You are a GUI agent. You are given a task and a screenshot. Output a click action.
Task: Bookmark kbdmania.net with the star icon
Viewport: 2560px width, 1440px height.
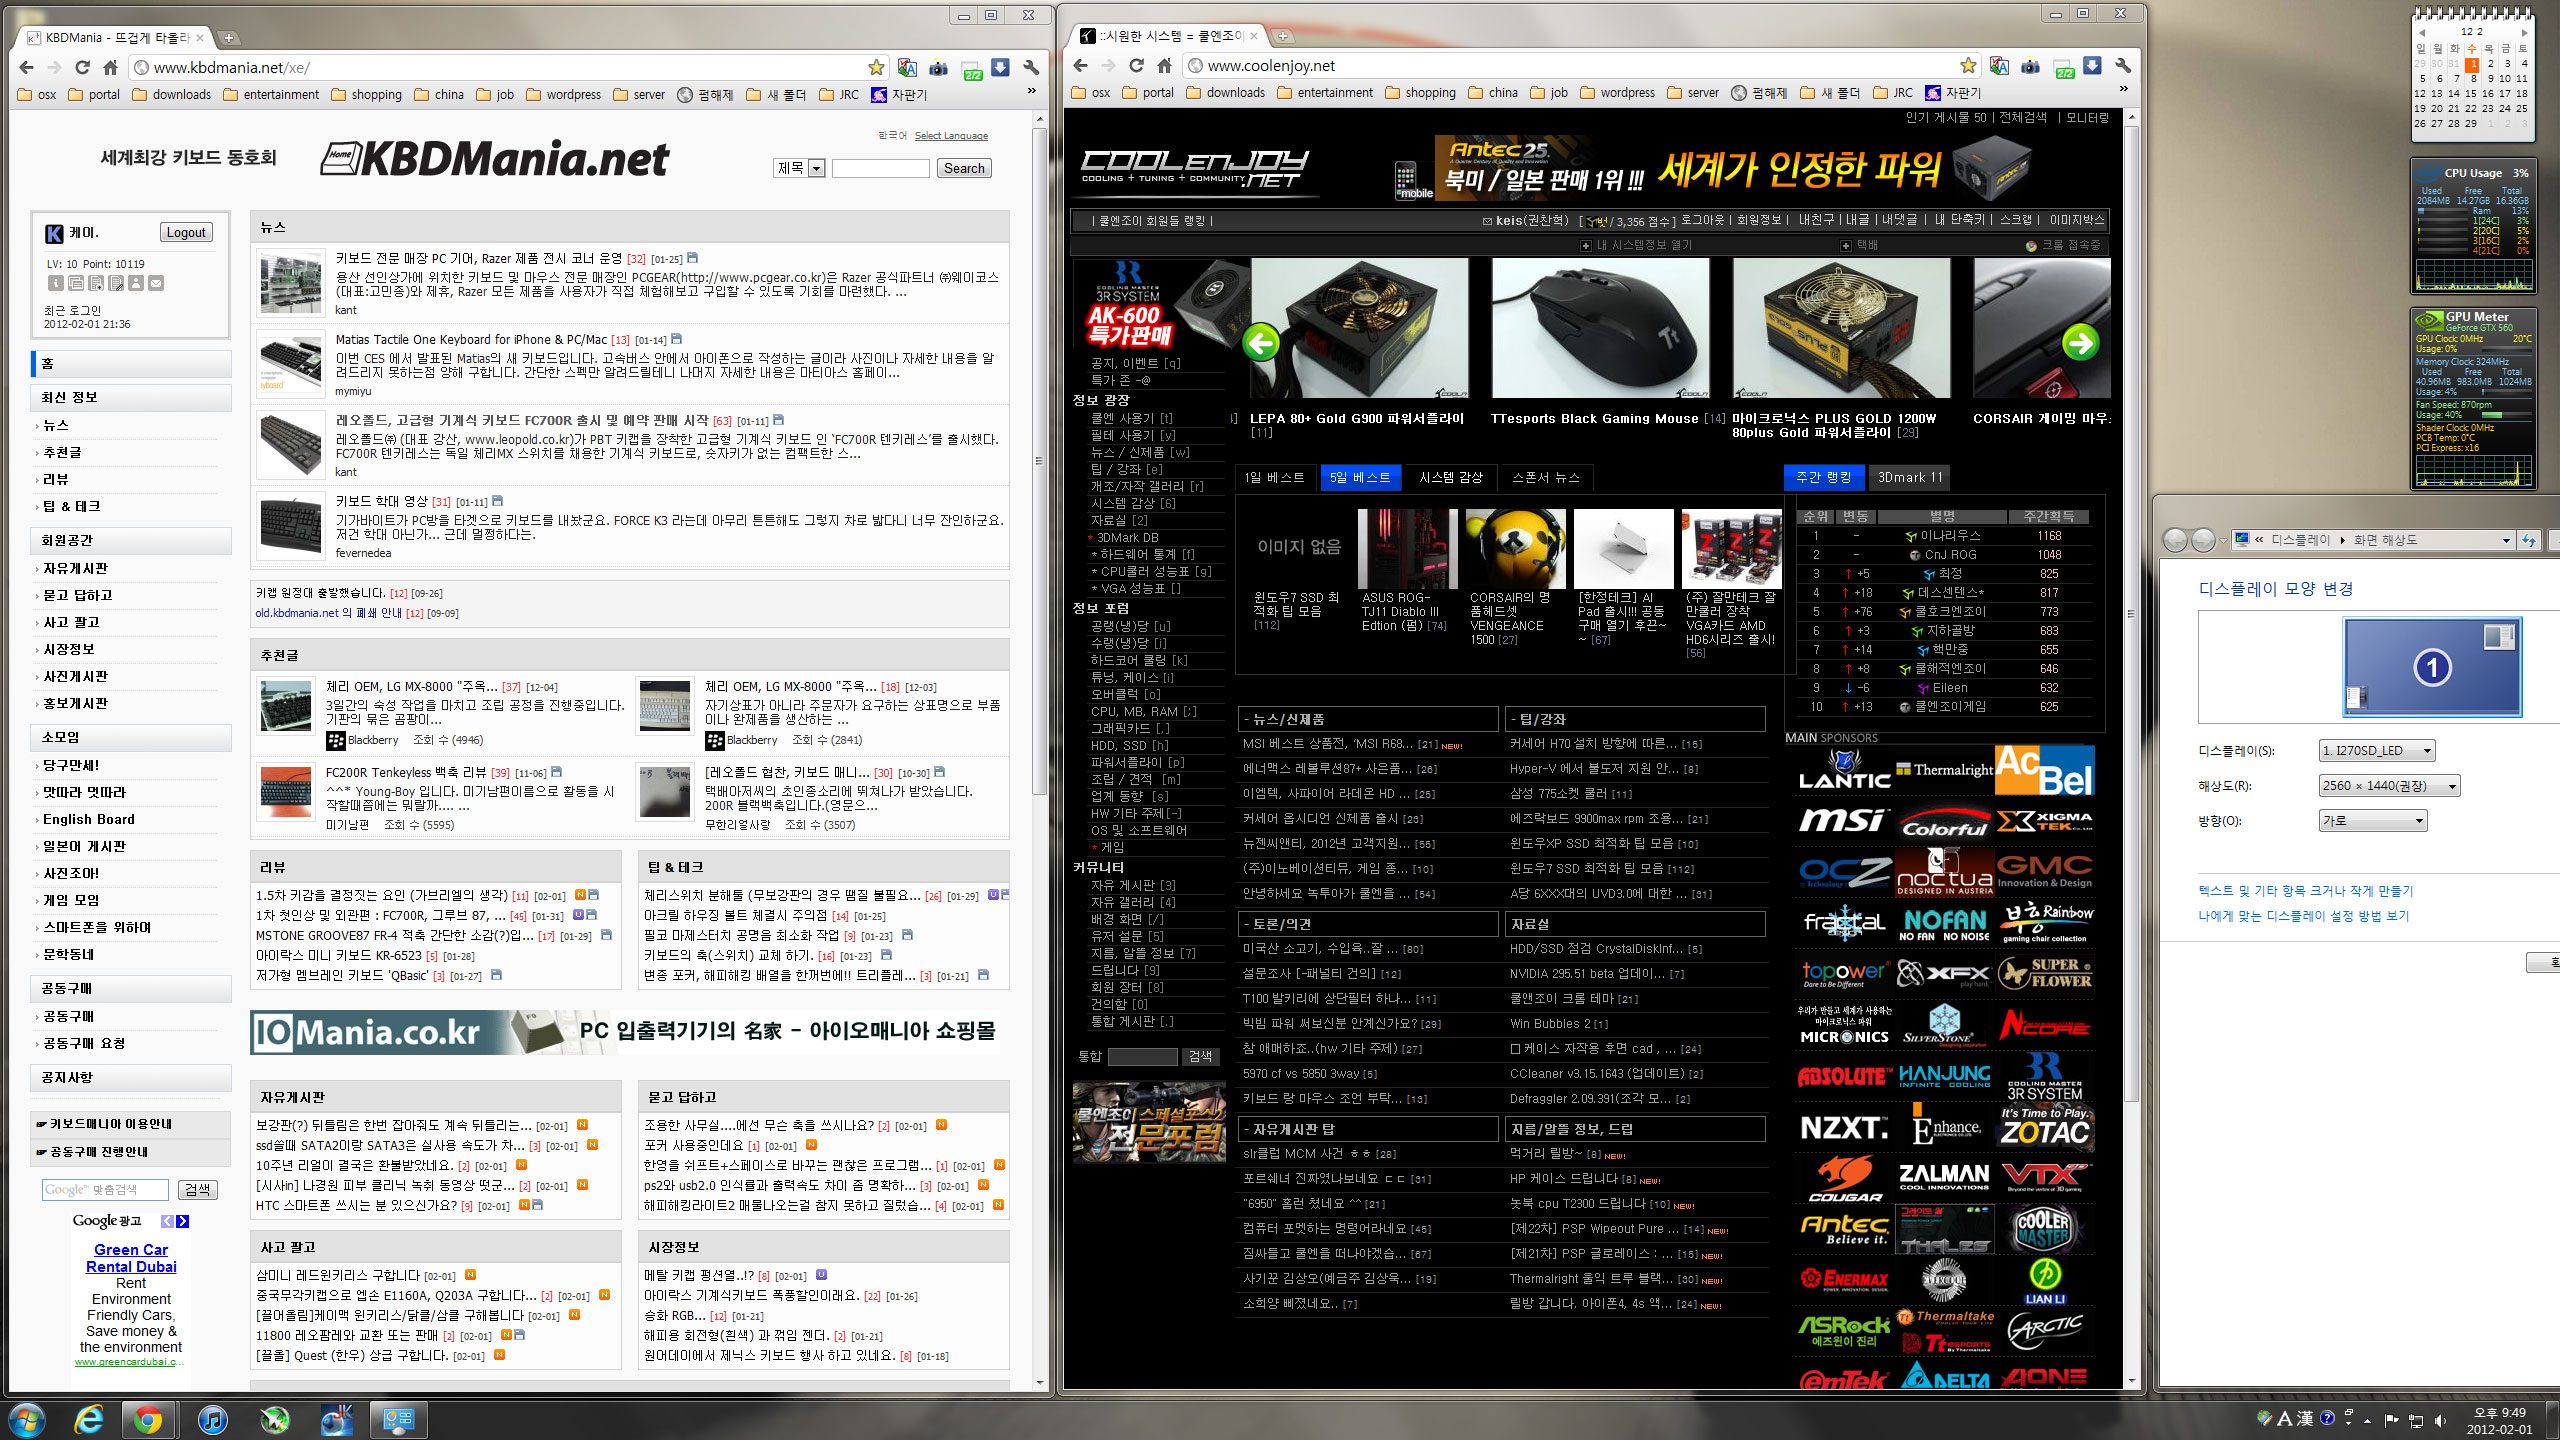point(876,67)
